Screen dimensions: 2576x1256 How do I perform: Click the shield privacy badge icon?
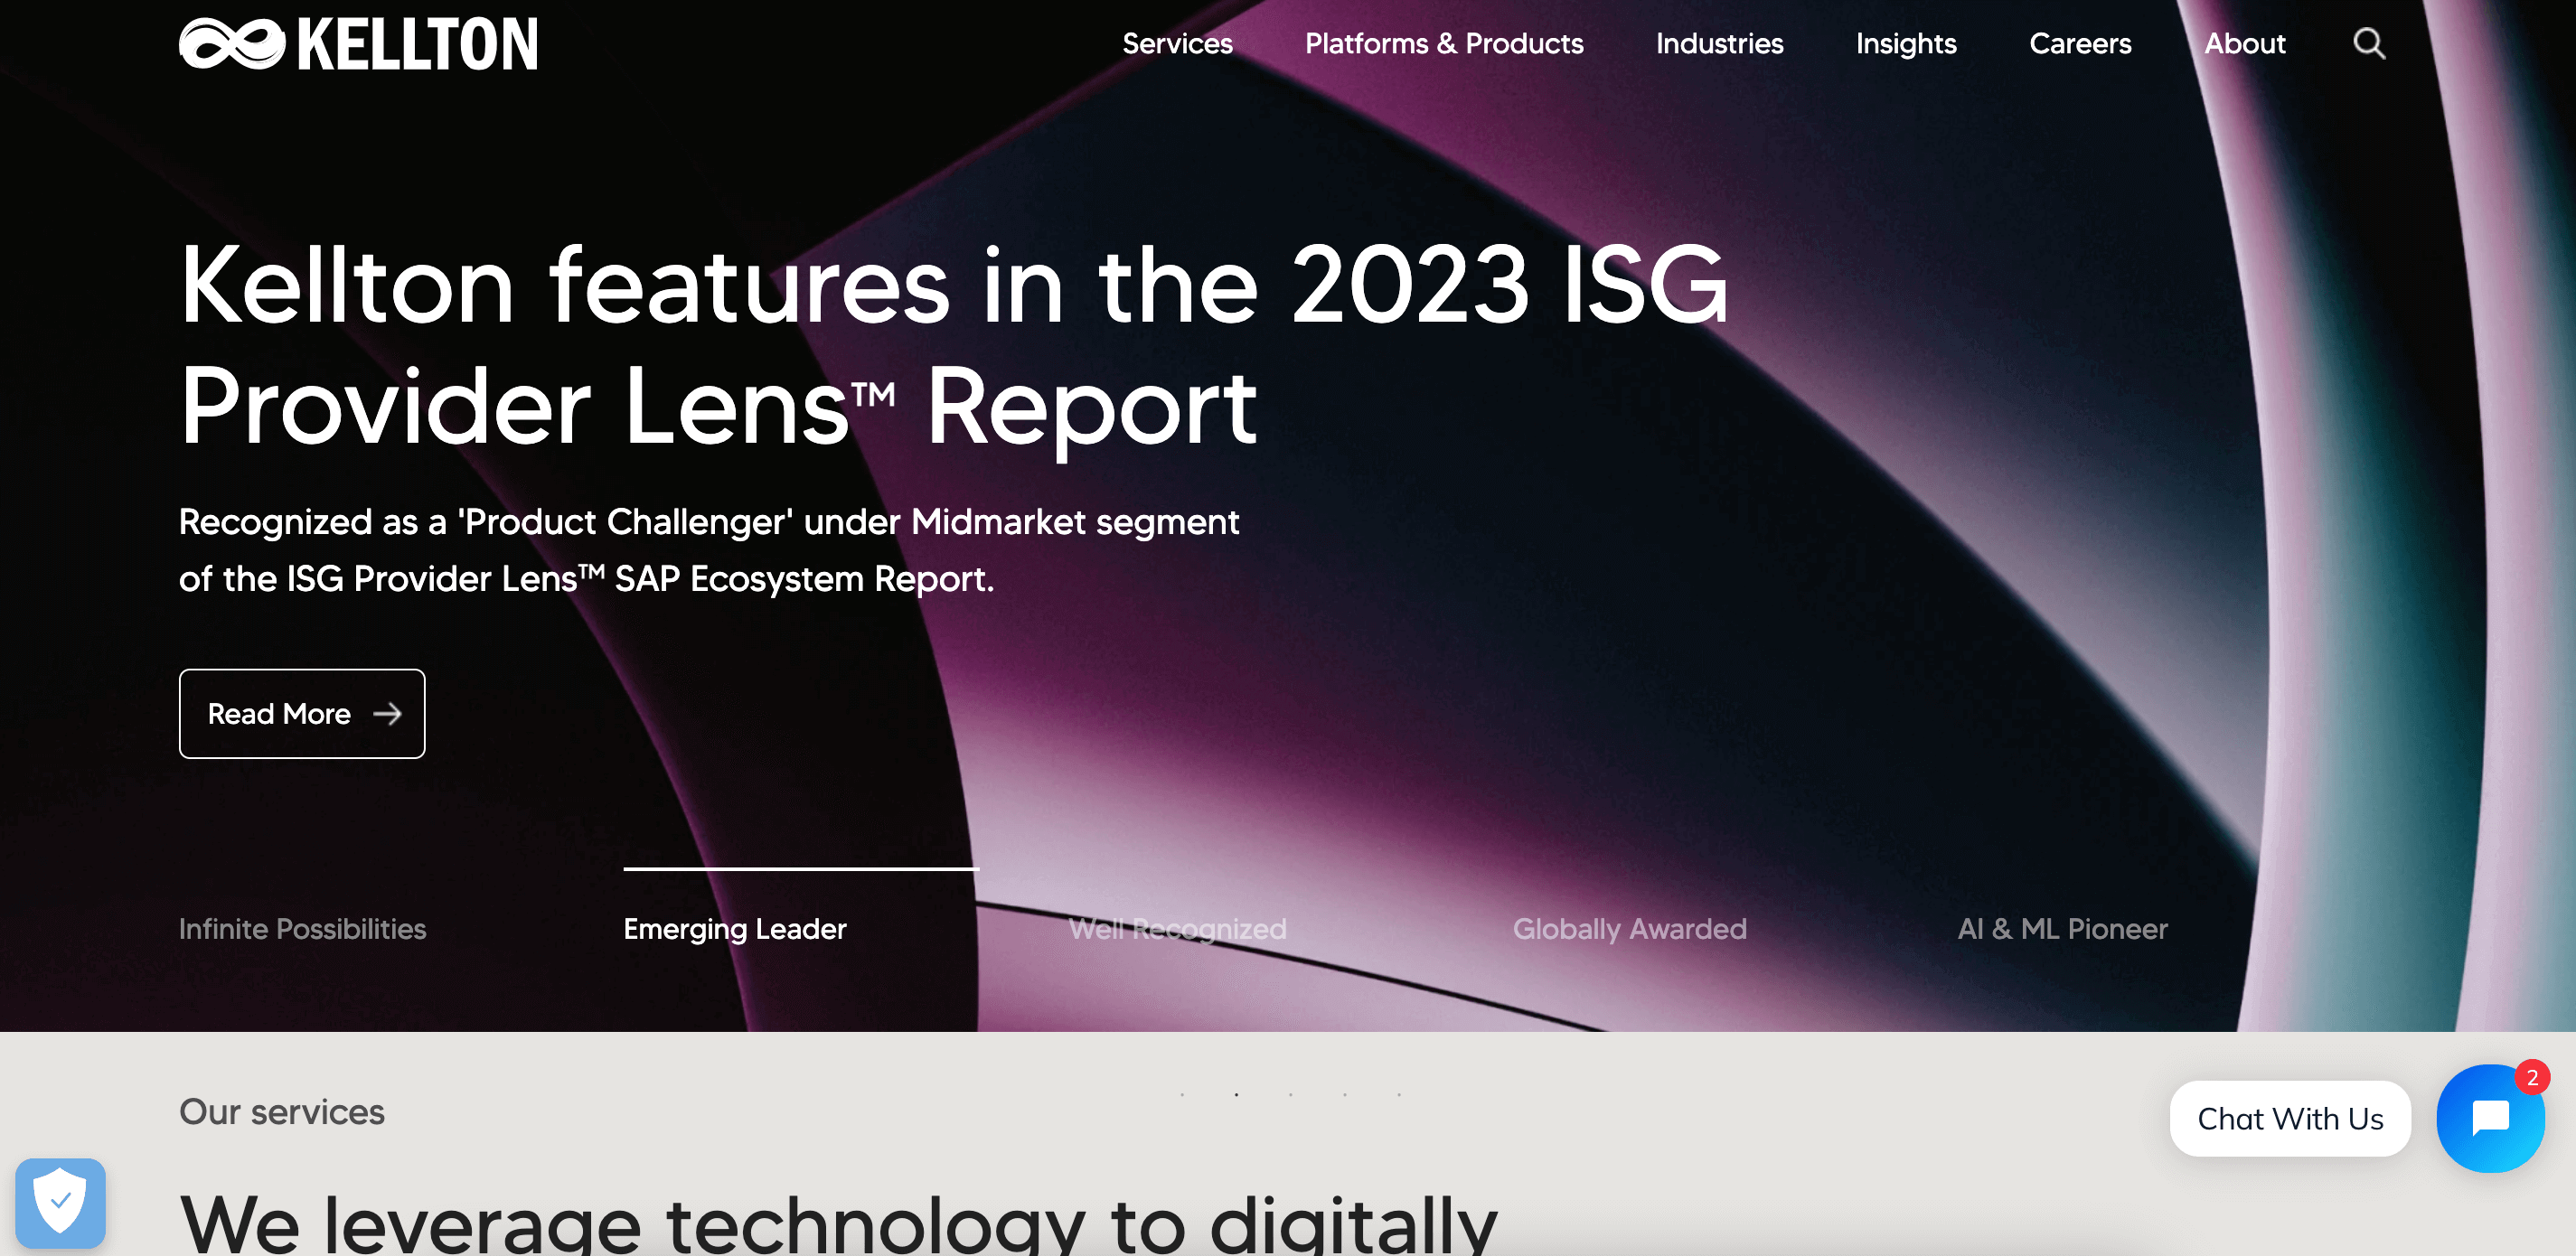click(60, 1203)
